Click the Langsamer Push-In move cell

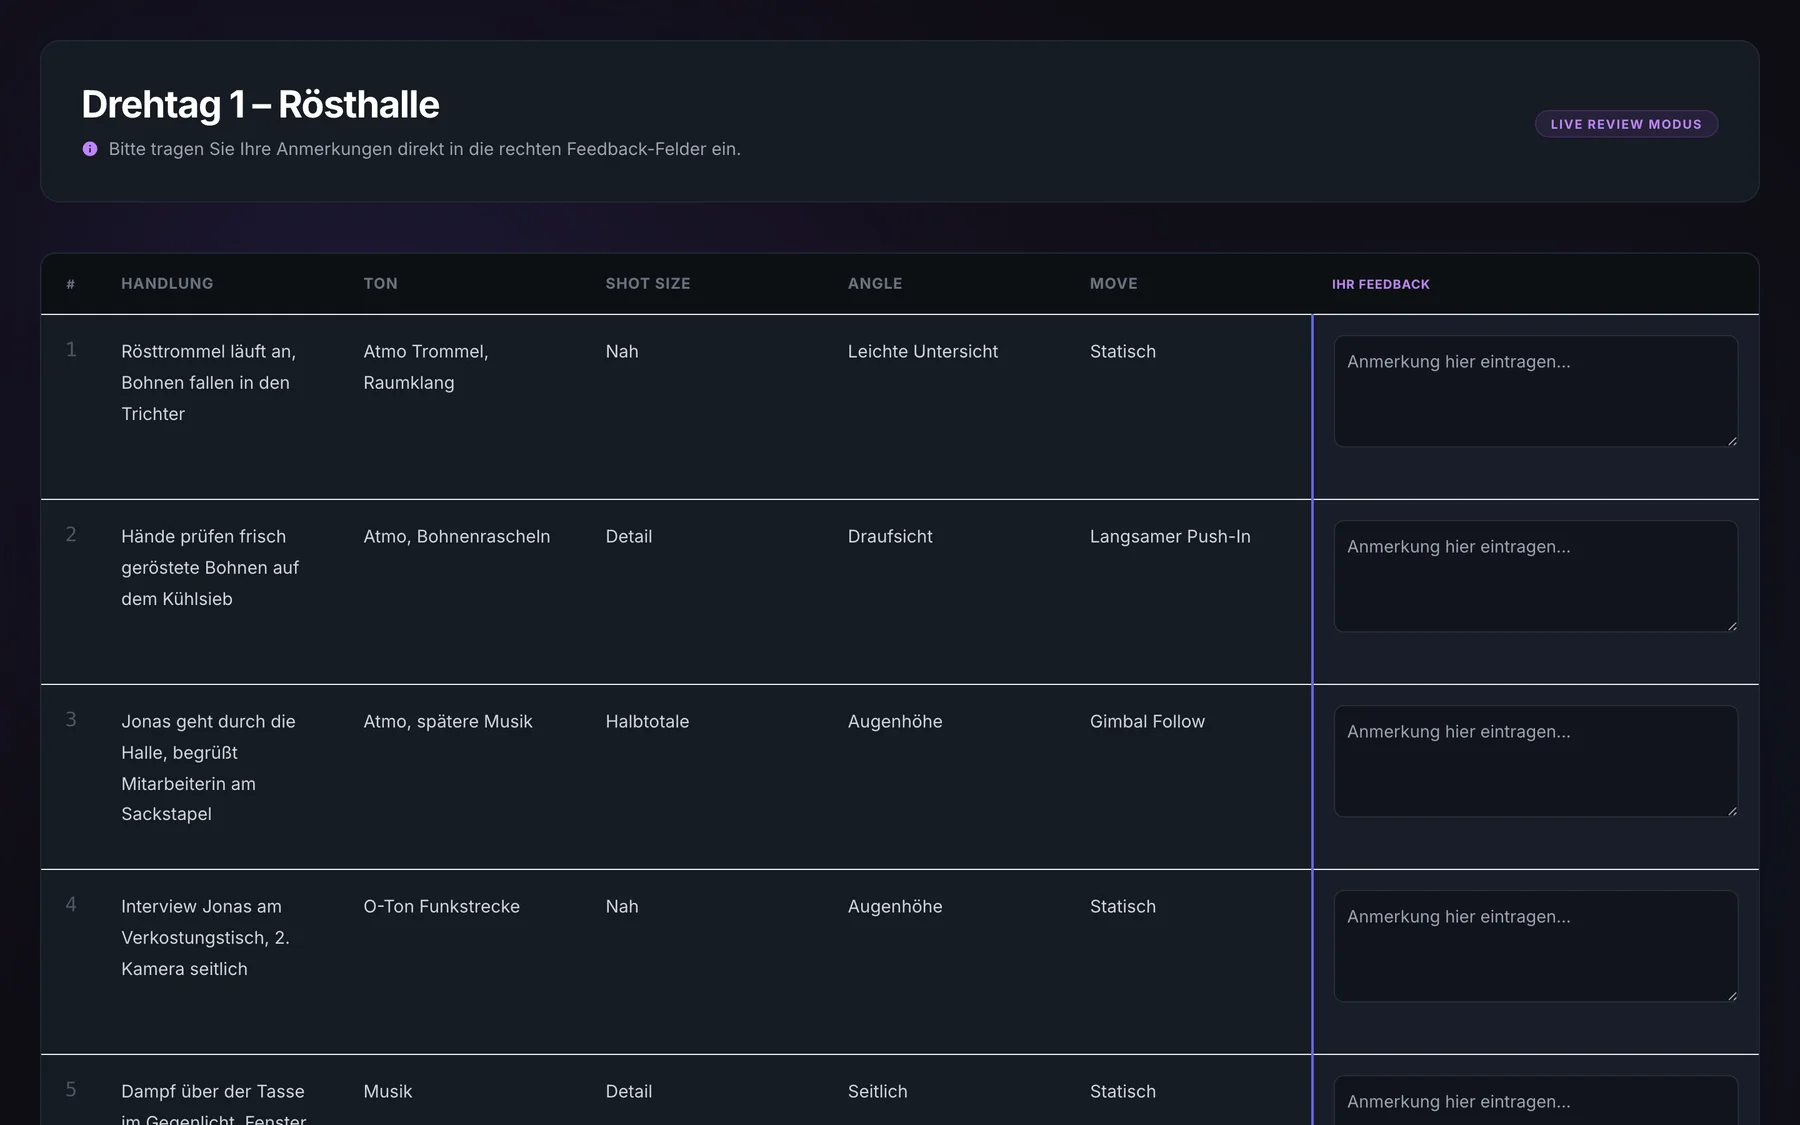[1170, 536]
